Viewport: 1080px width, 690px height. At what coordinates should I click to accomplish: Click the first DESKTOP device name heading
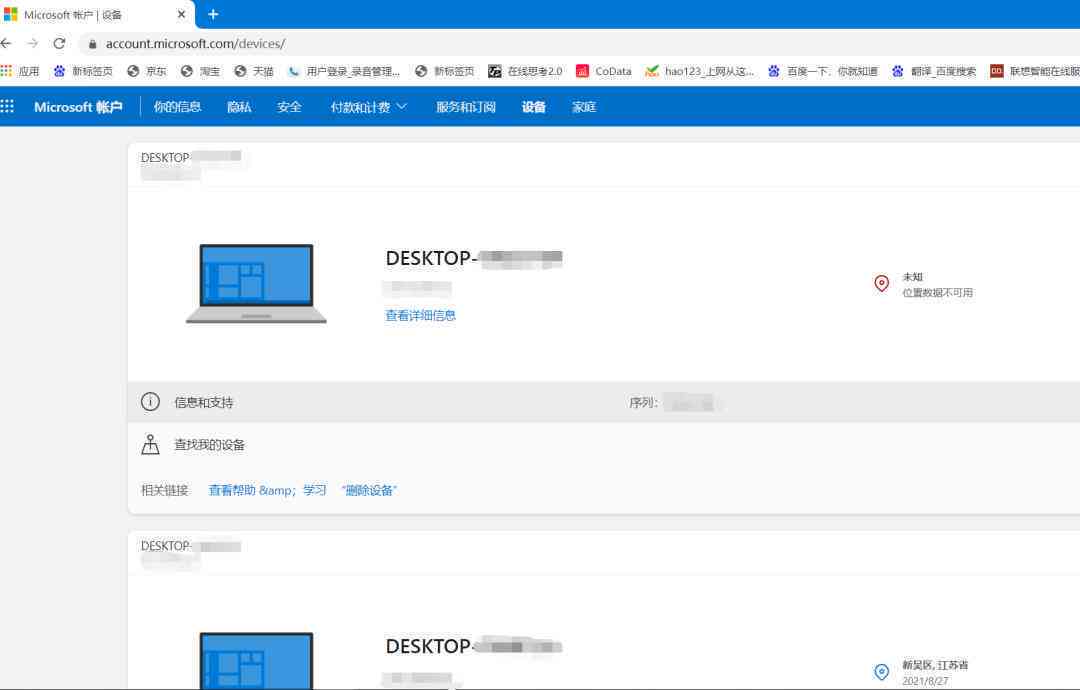click(474, 259)
